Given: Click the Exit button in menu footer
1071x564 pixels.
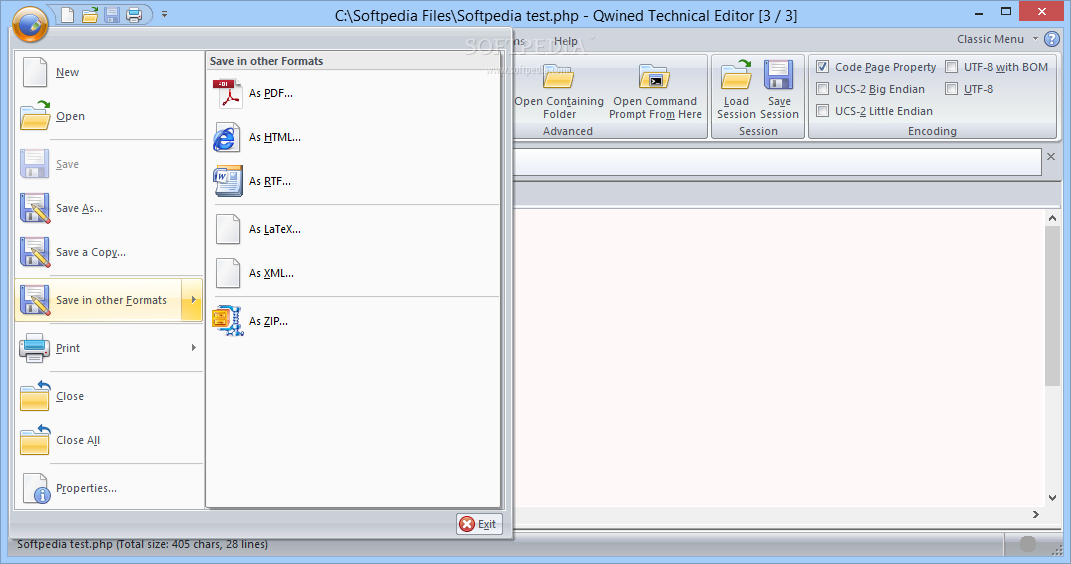Looking at the screenshot, I should [479, 524].
